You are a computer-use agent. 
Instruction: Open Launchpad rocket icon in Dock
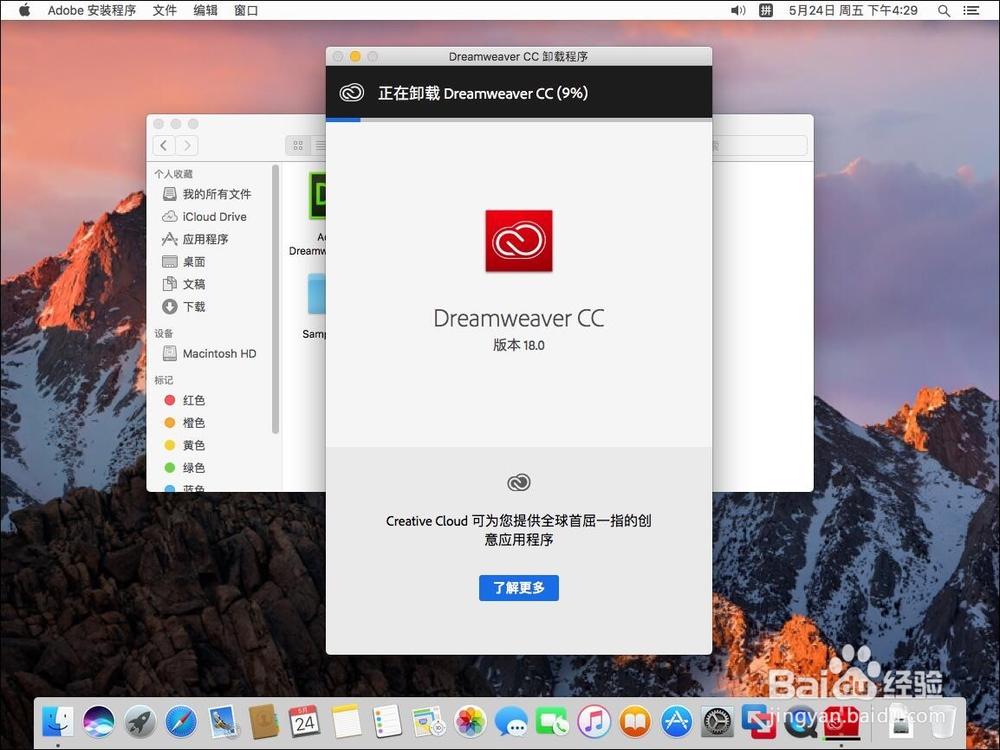pyautogui.click(x=140, y=722)
